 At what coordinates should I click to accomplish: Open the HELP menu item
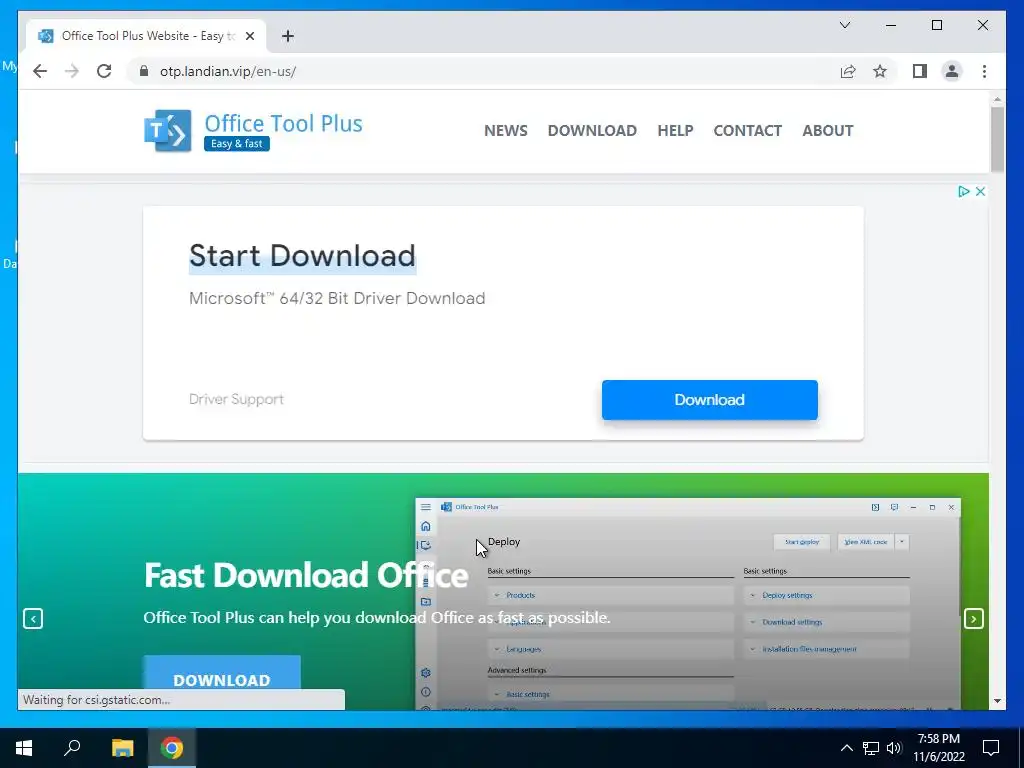coord(675,131)
